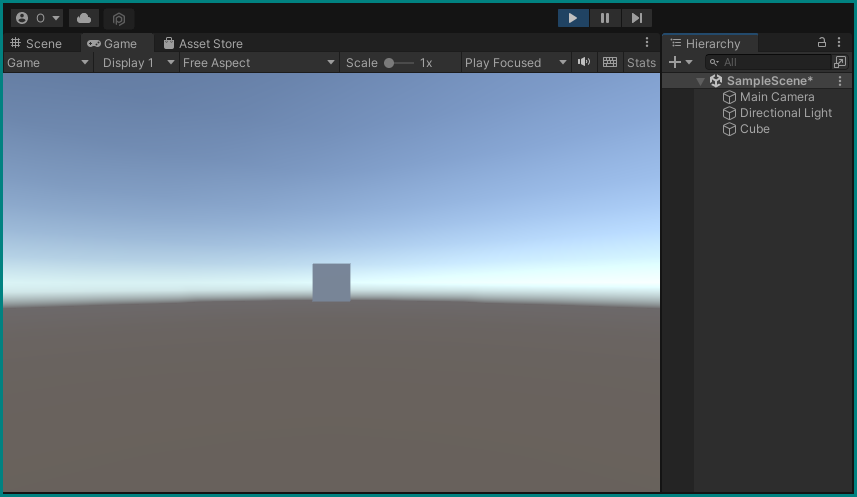Click the Scale slider handle

pyautogui.click(x=389, y=62)
